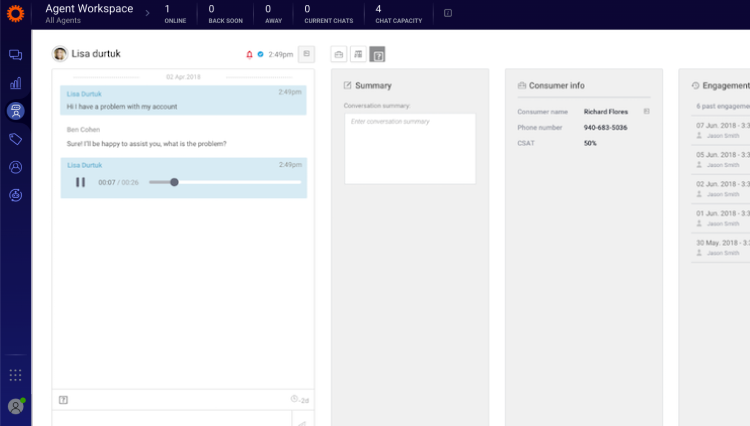The width and height of the screenshot is (750, 426).
Task: Click the send message arrow icon
Action: pos(302,423)
